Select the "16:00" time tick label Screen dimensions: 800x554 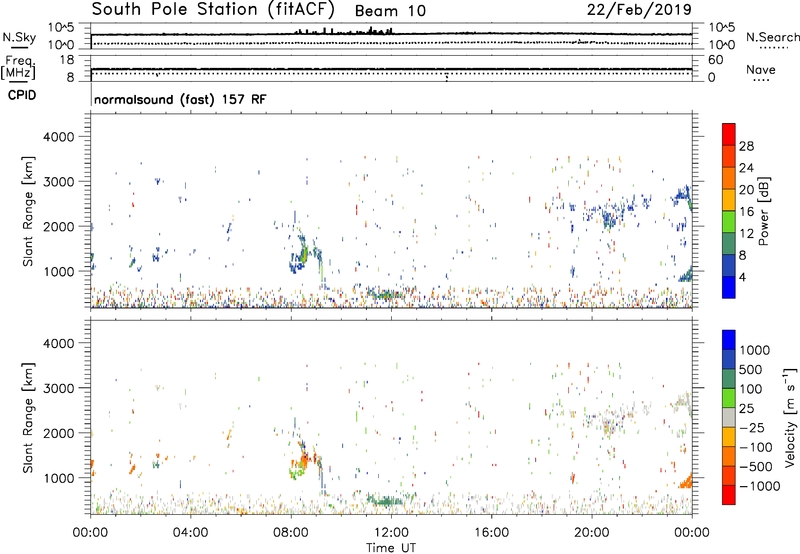(491, 533)
